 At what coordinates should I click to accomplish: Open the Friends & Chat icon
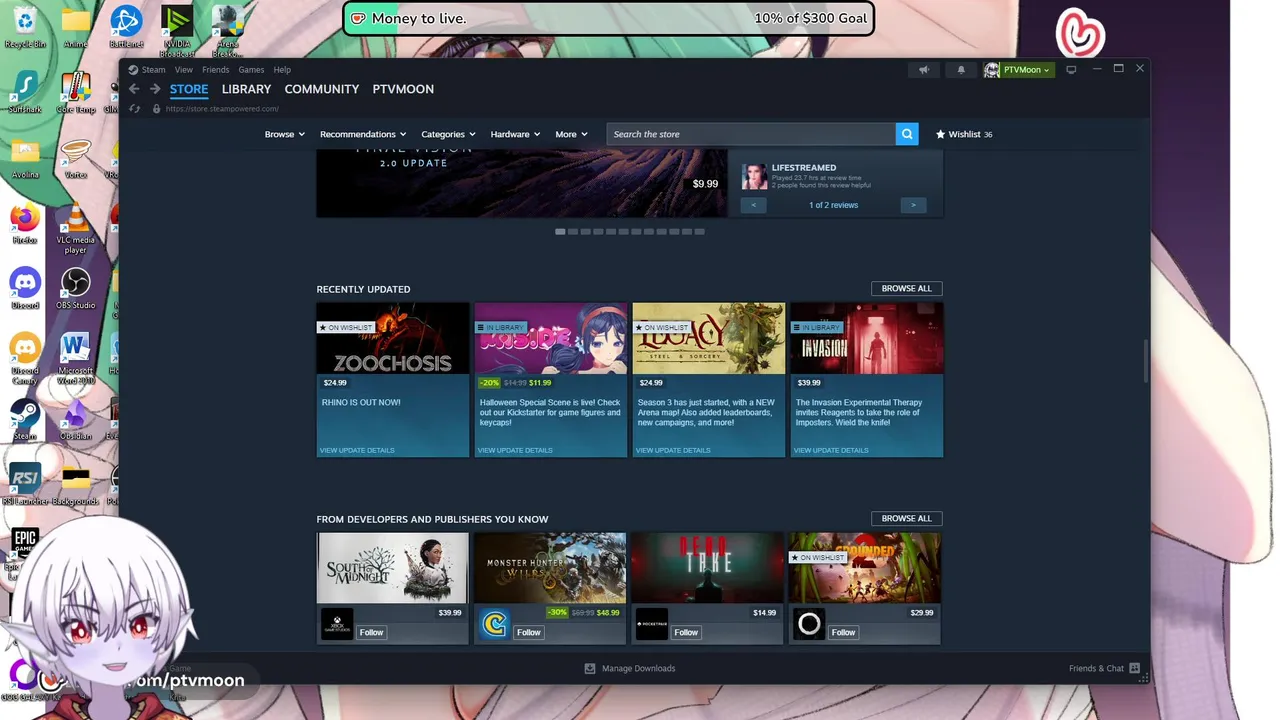(x=1135, y=668)
